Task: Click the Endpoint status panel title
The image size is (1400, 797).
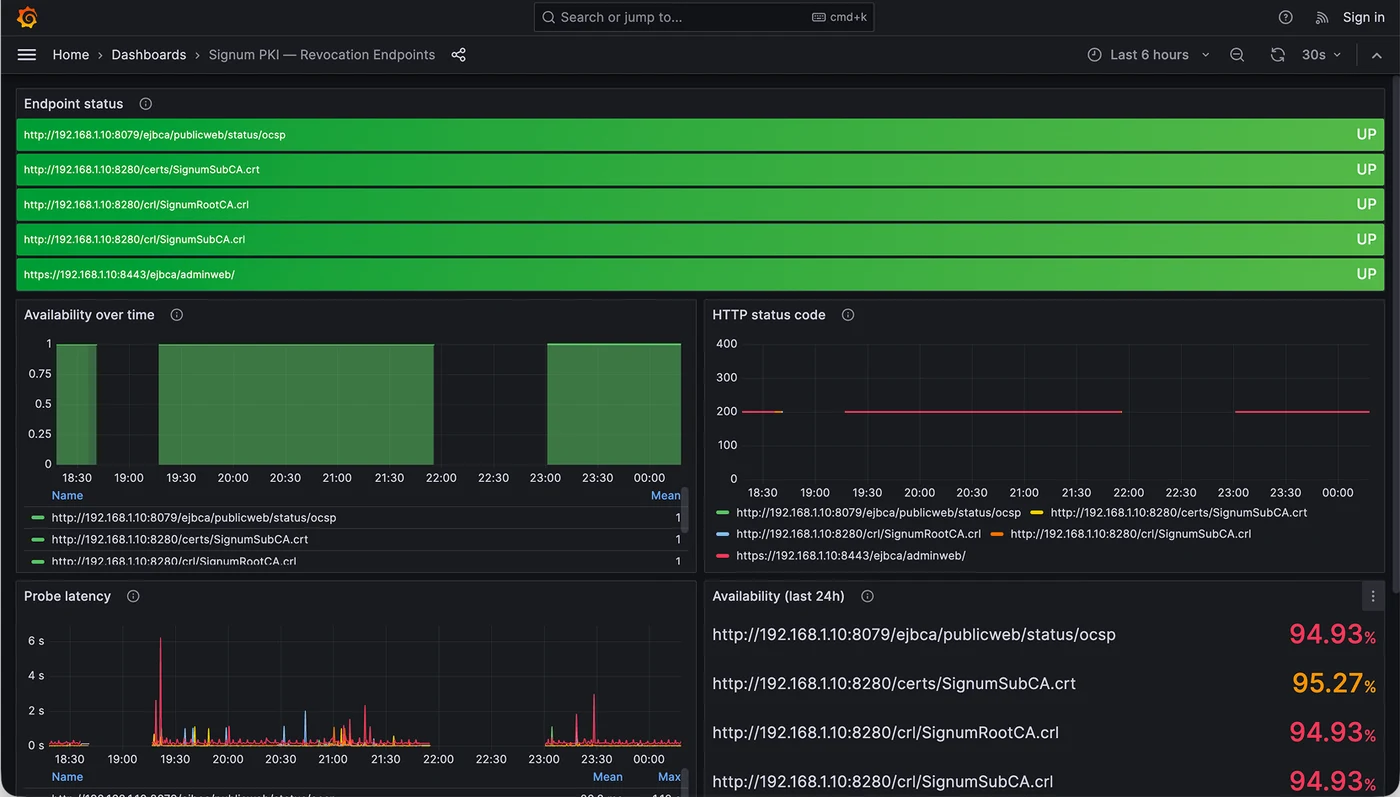Action: click(74, 104)
